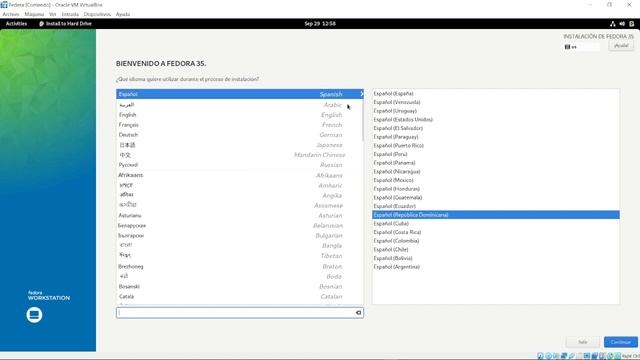Select the Belarusian language row
The width and height of the screenshot is (640, 360).
click(x=240, y=225)
